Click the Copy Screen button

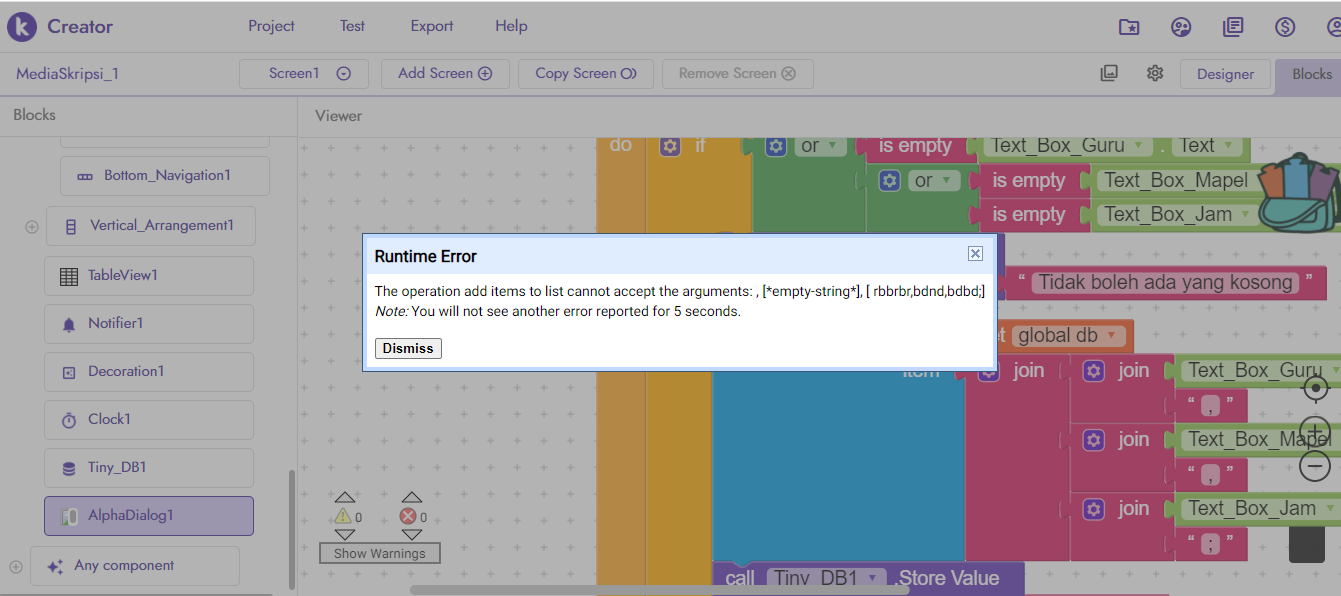(x=586, y=73)
